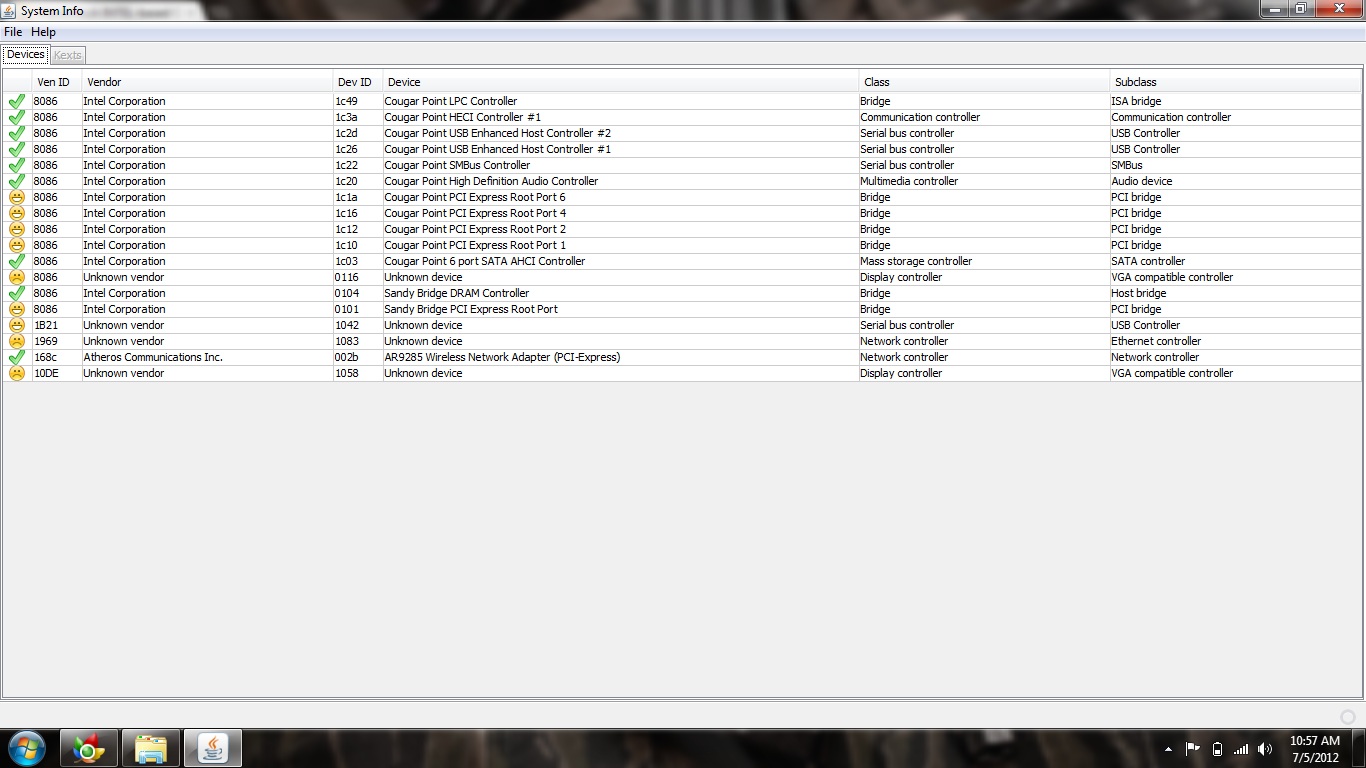Open the Windows Start menu
The width and height of the screenshot is (1366, 768).
tap(26, 748)
